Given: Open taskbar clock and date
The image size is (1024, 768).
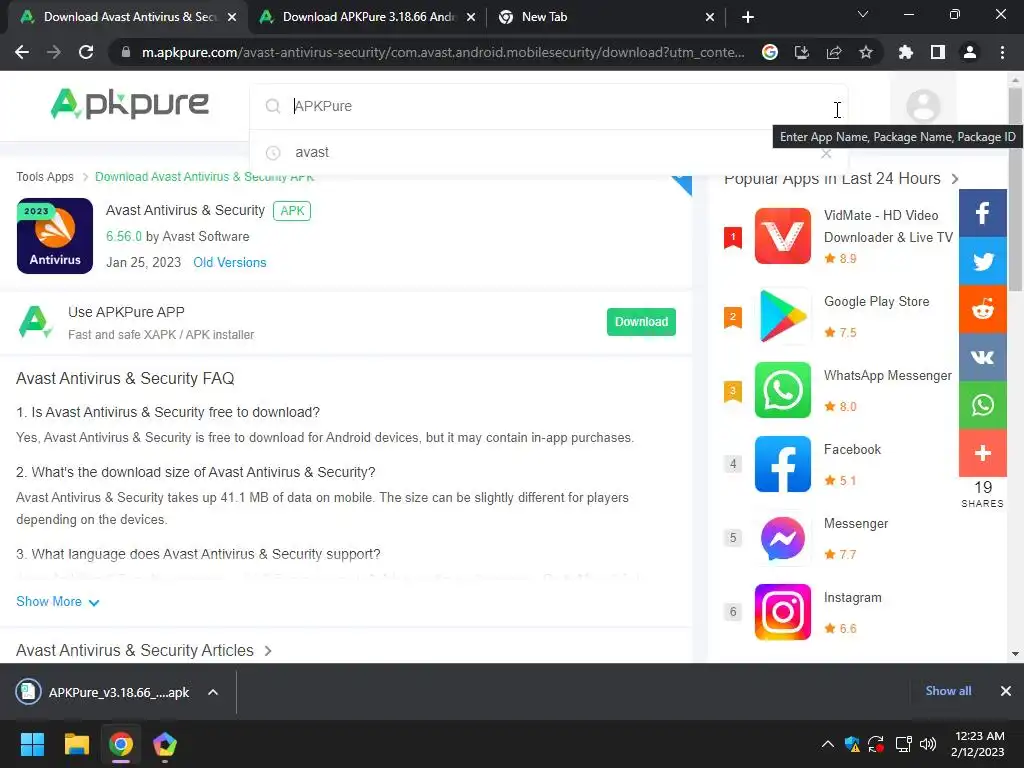Looking at the screenshot, I should point(979,744).
